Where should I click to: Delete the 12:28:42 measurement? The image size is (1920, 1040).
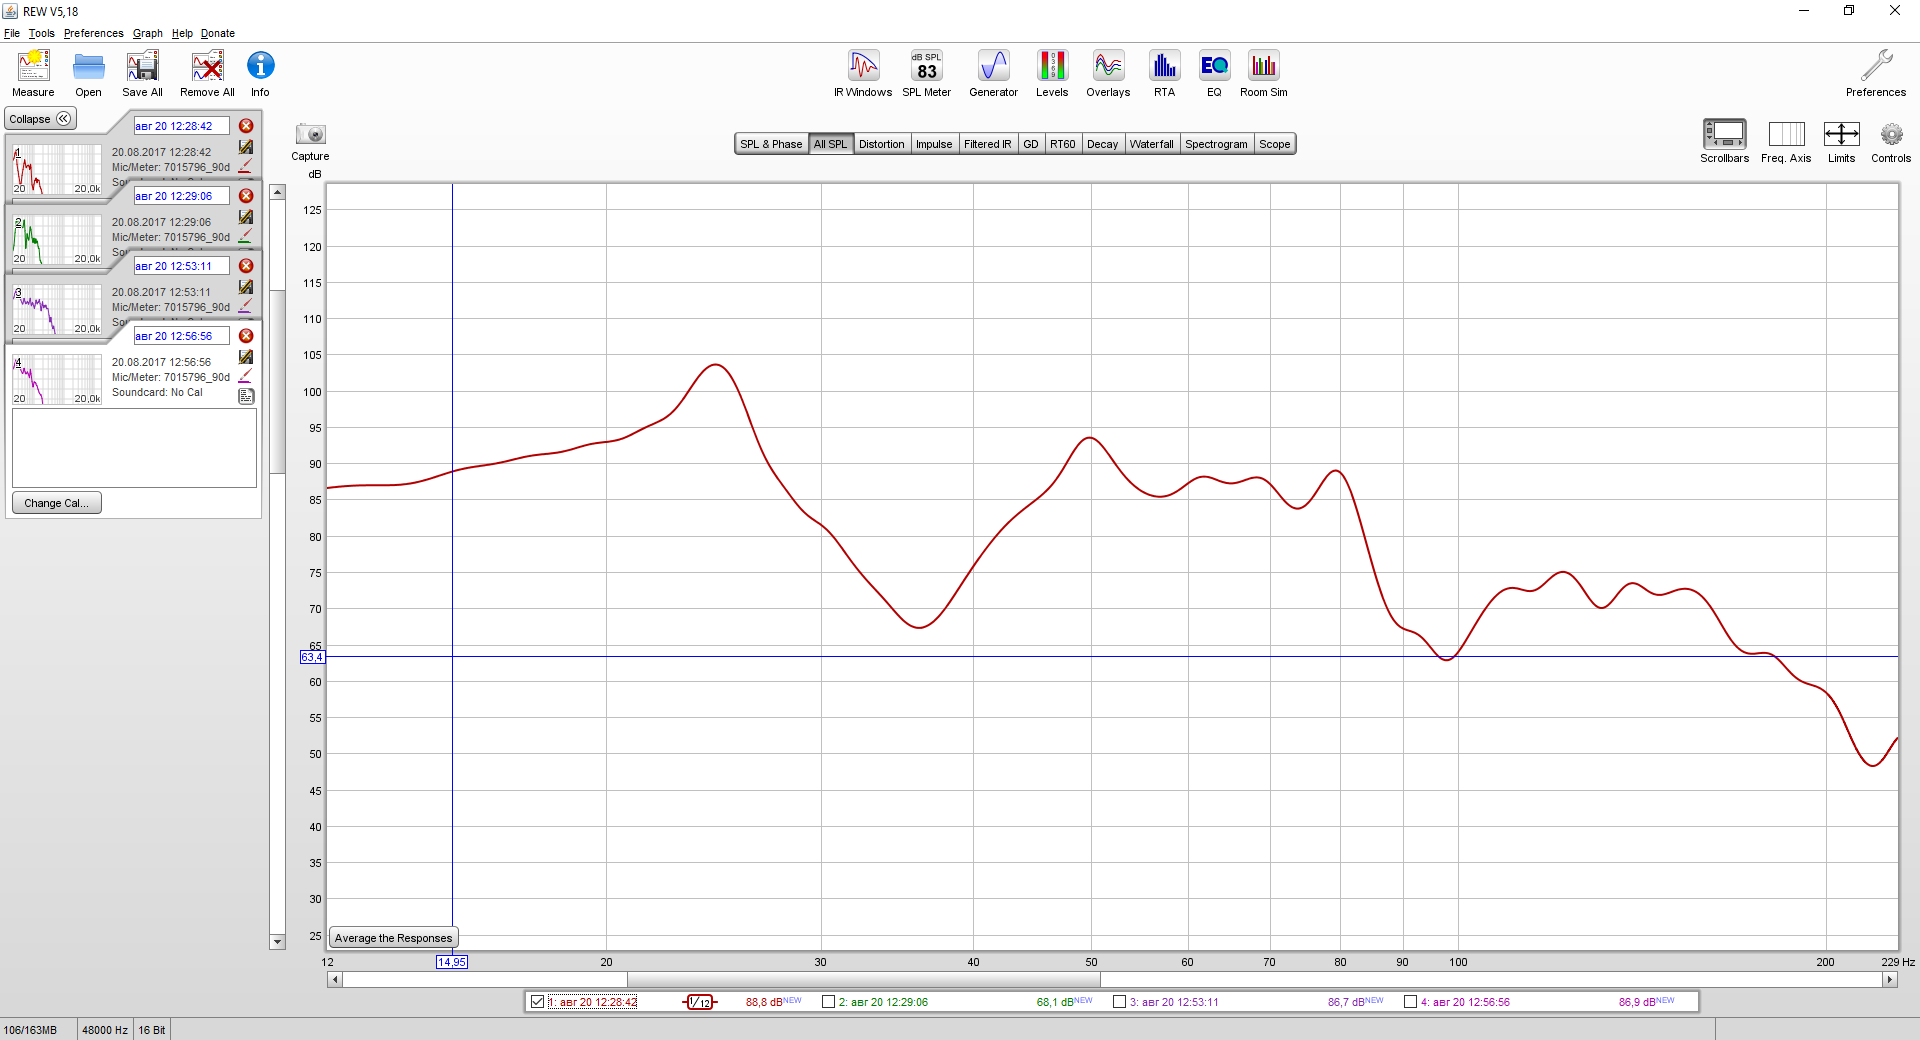(x=246, y=126)
